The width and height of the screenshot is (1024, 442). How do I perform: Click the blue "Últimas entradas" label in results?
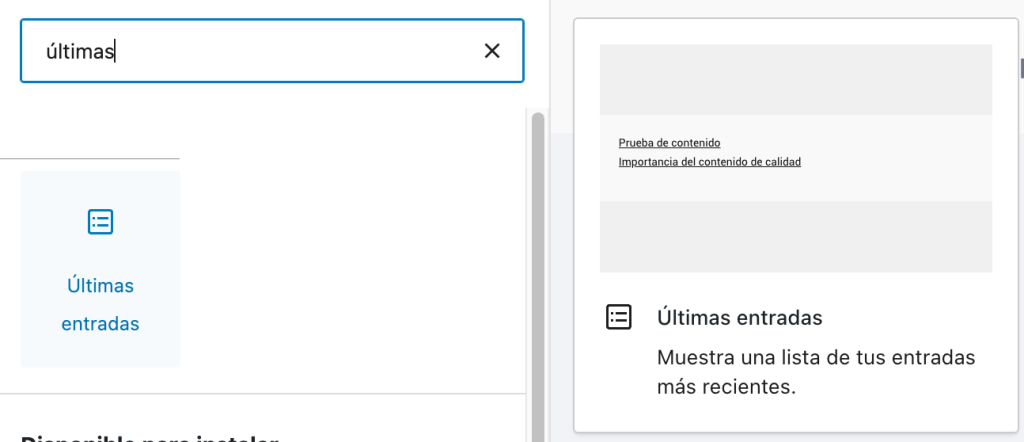coord(100,304)
